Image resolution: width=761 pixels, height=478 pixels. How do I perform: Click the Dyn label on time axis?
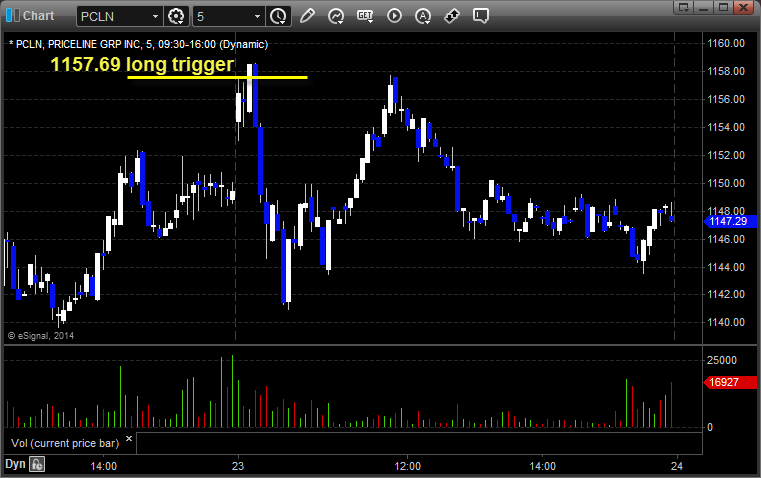15,464
